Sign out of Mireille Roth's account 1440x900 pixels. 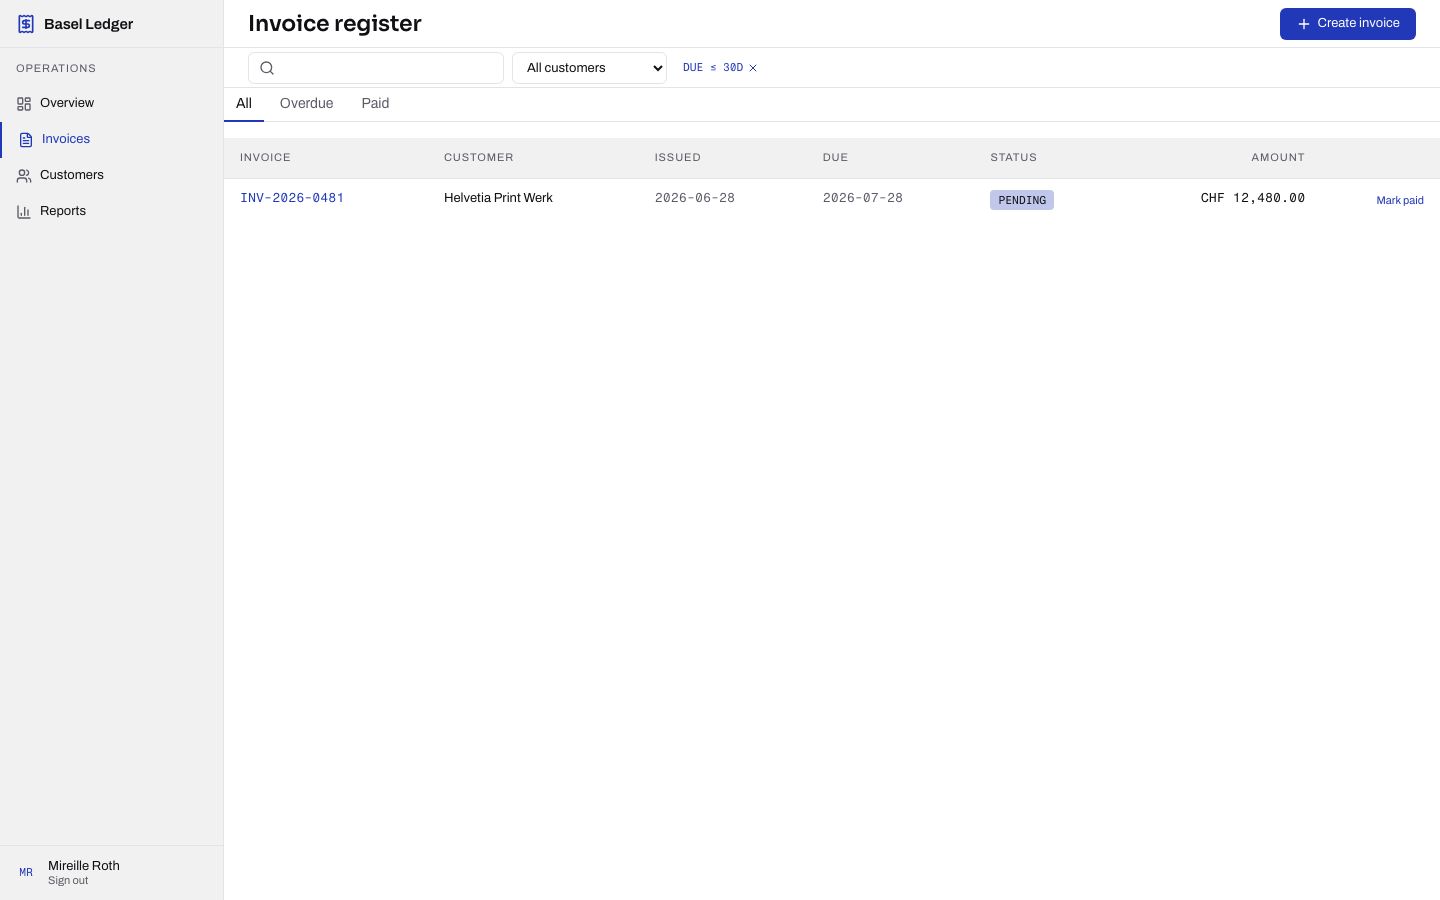[x=68, y=881]
